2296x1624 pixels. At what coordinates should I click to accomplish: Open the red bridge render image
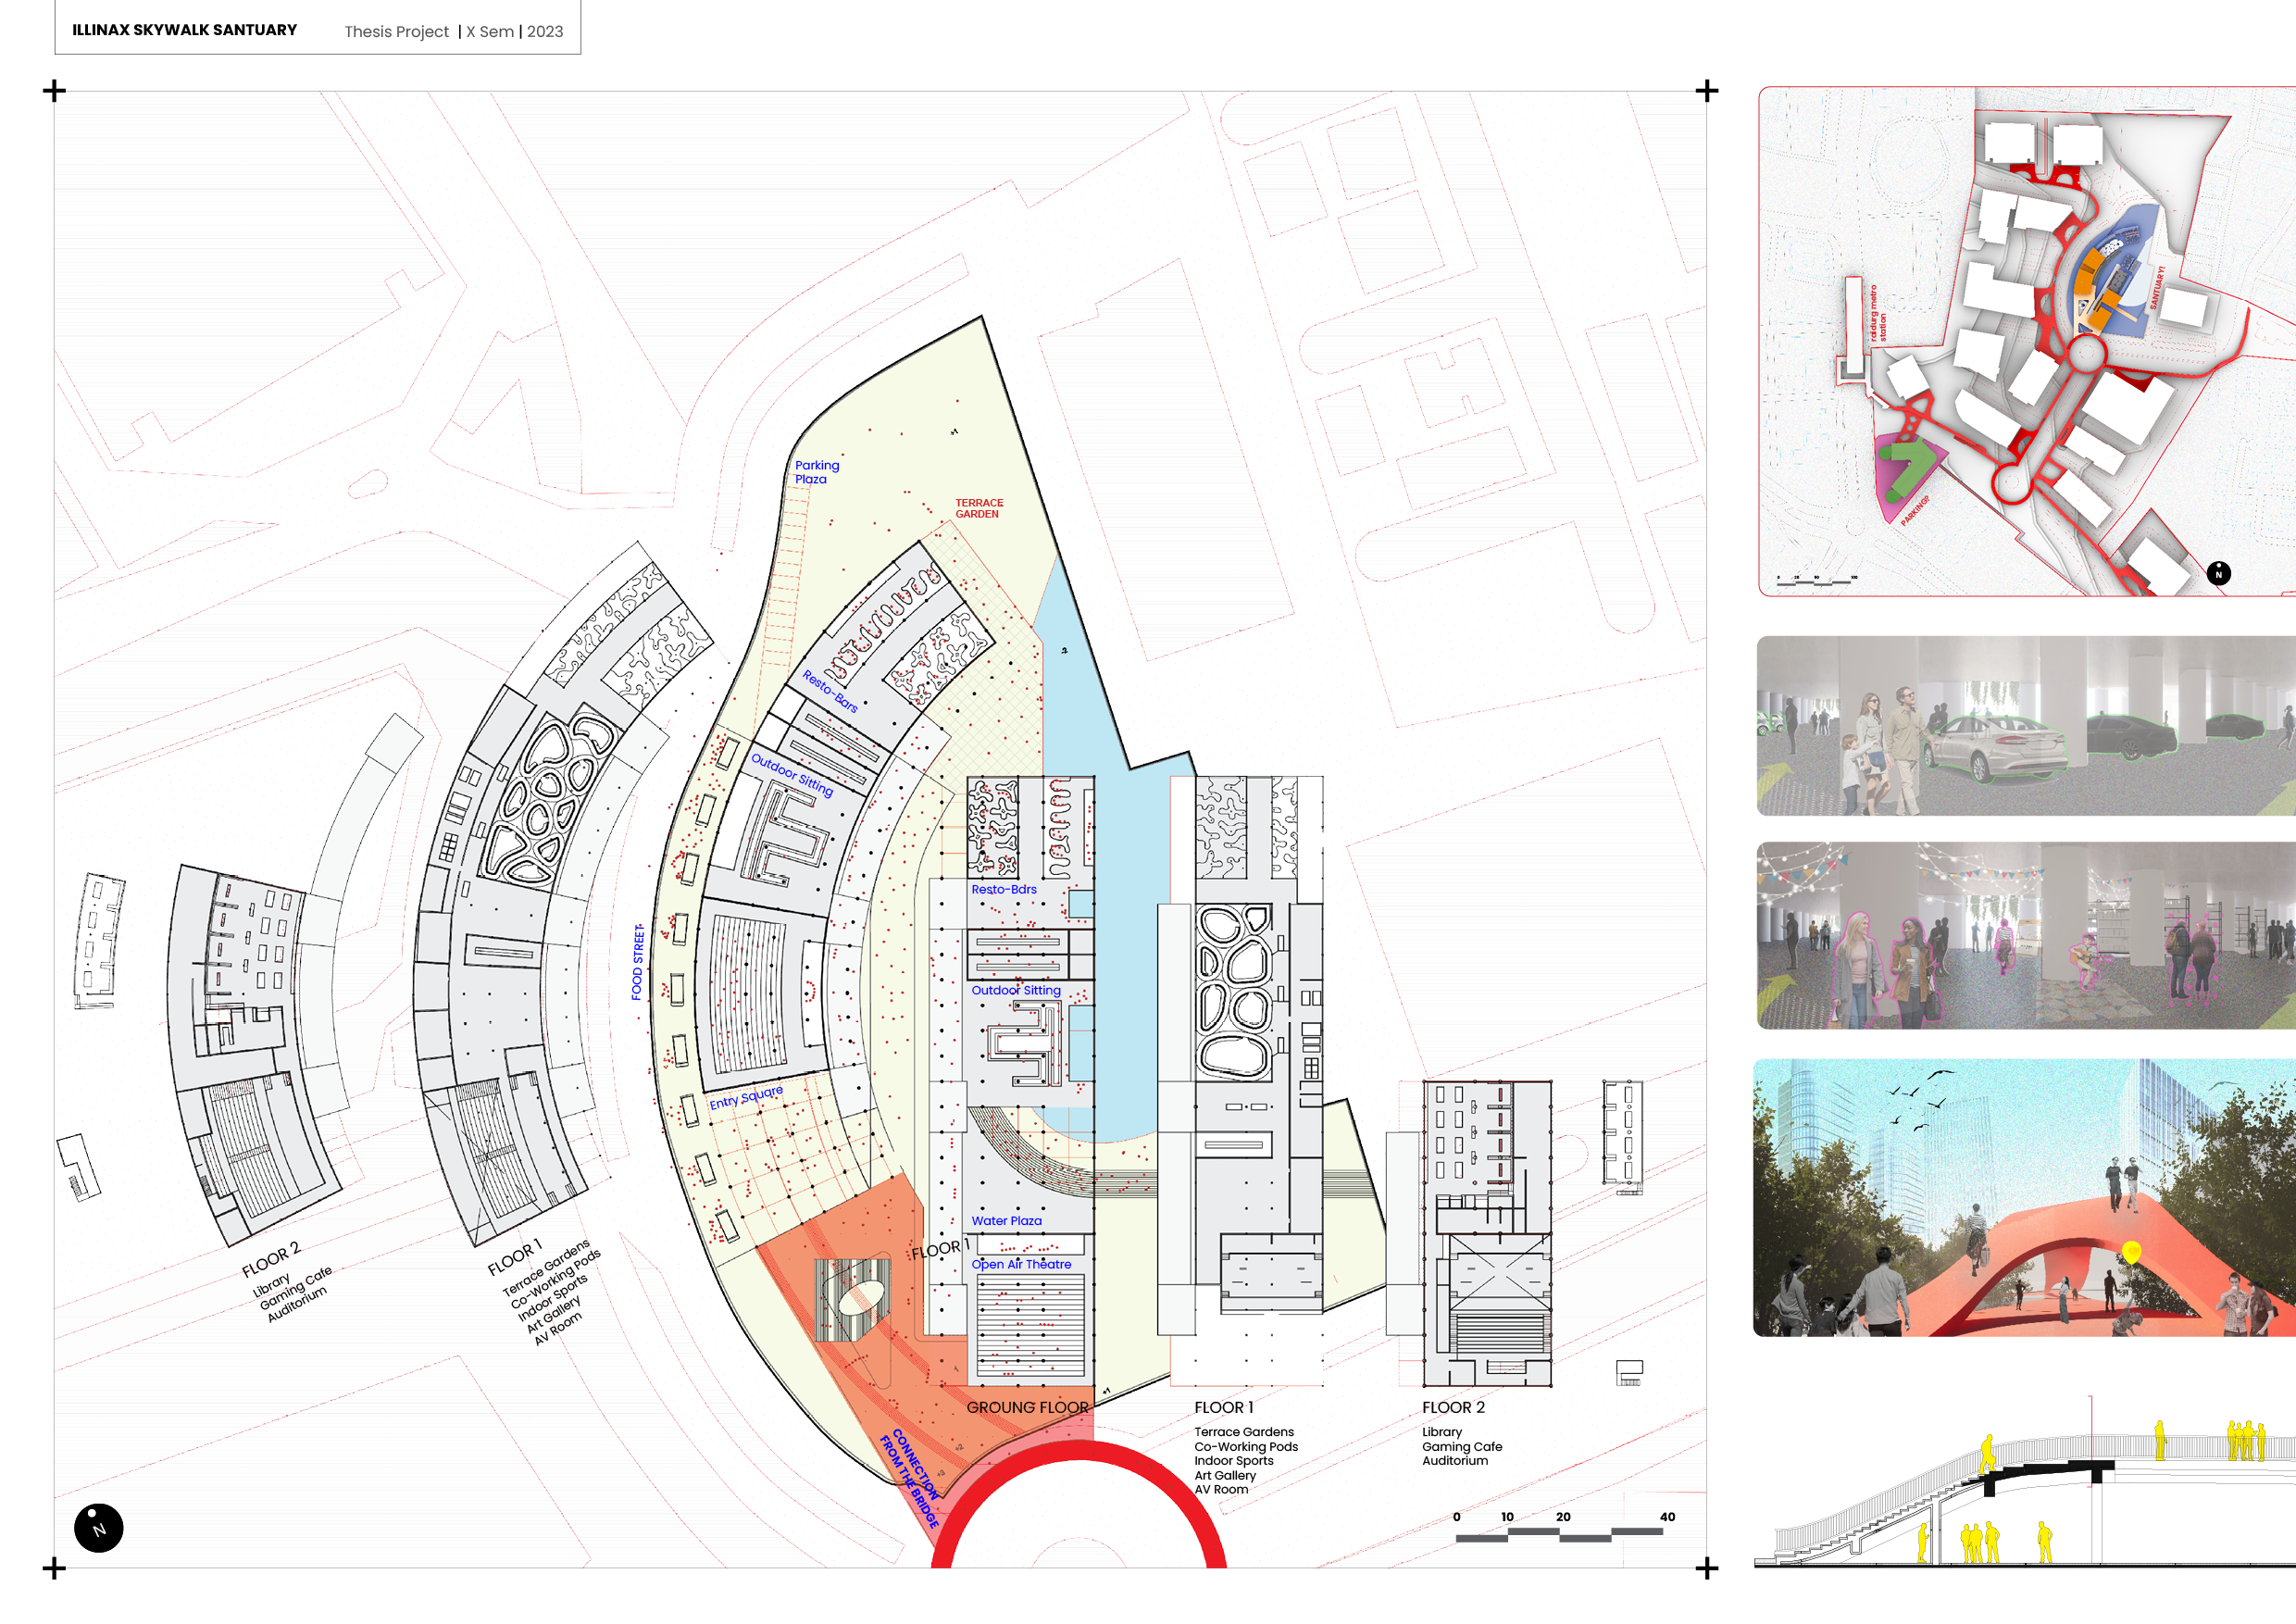coord(2025,1198)
